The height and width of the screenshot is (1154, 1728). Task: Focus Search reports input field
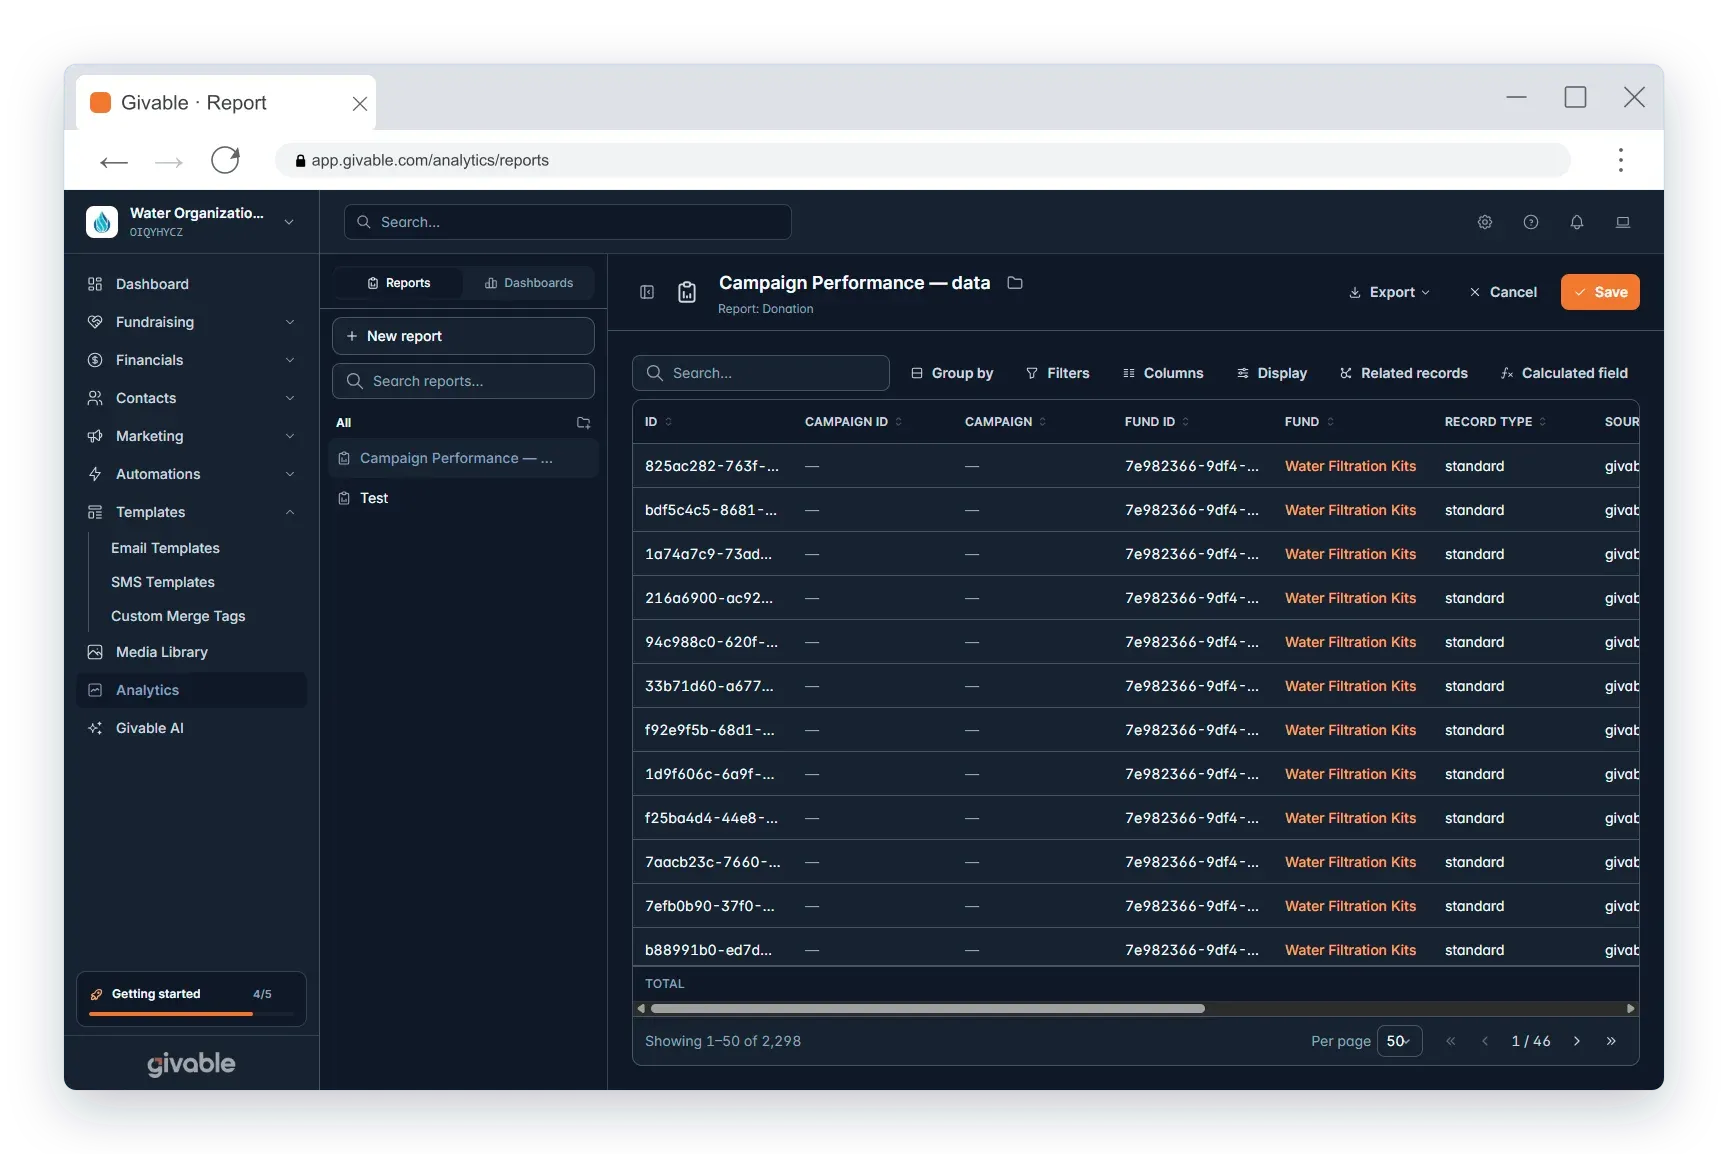463,381
